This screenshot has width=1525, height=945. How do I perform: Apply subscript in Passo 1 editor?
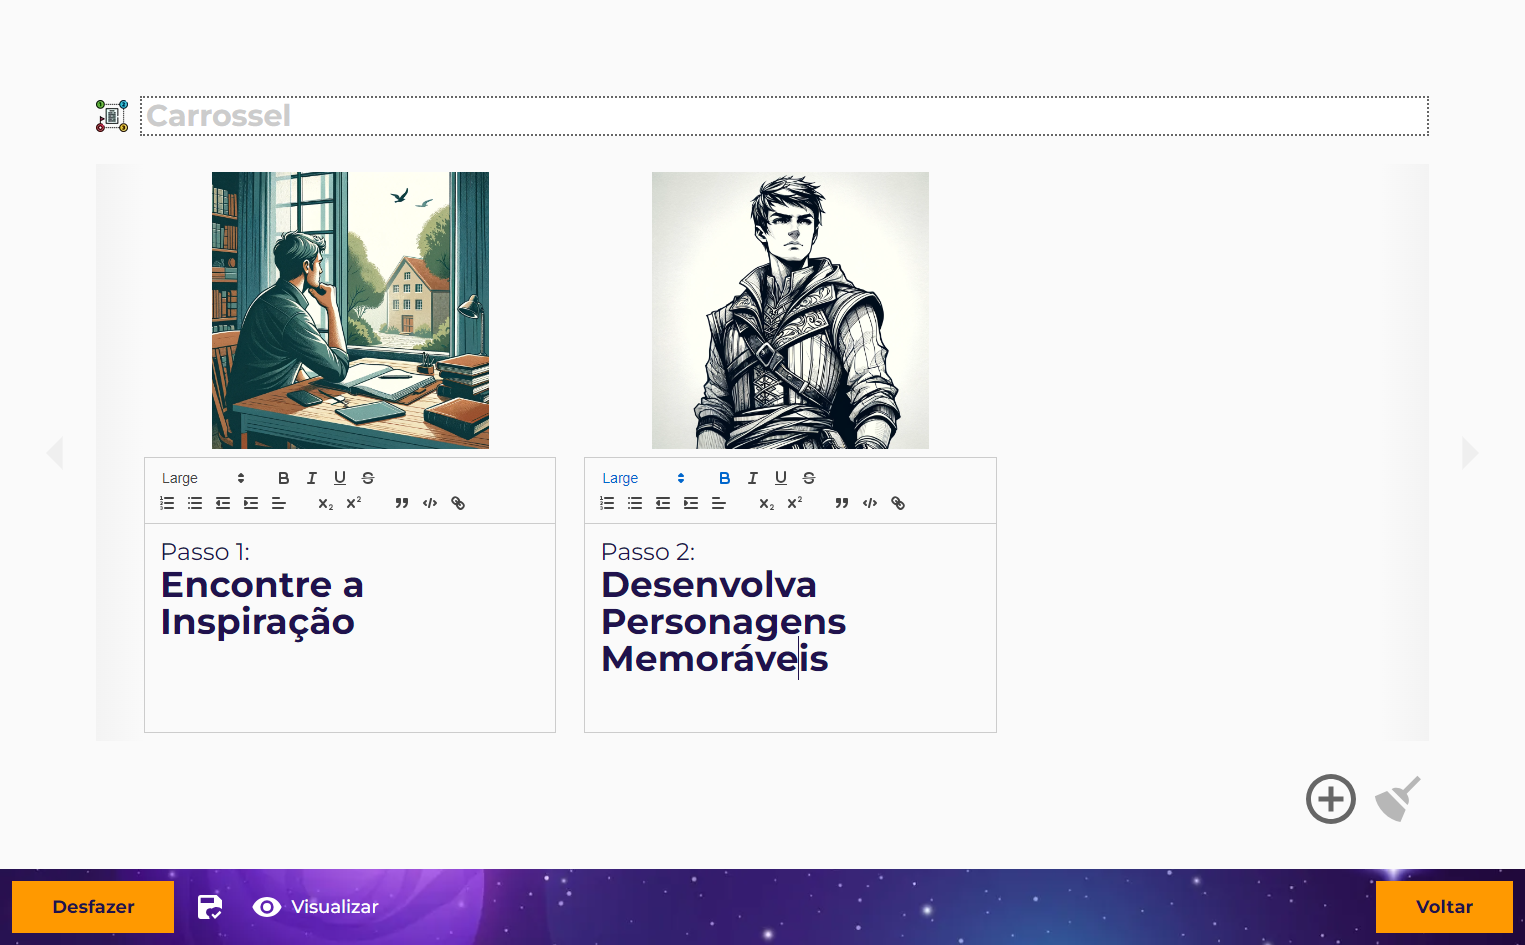(x=326, y=503)
